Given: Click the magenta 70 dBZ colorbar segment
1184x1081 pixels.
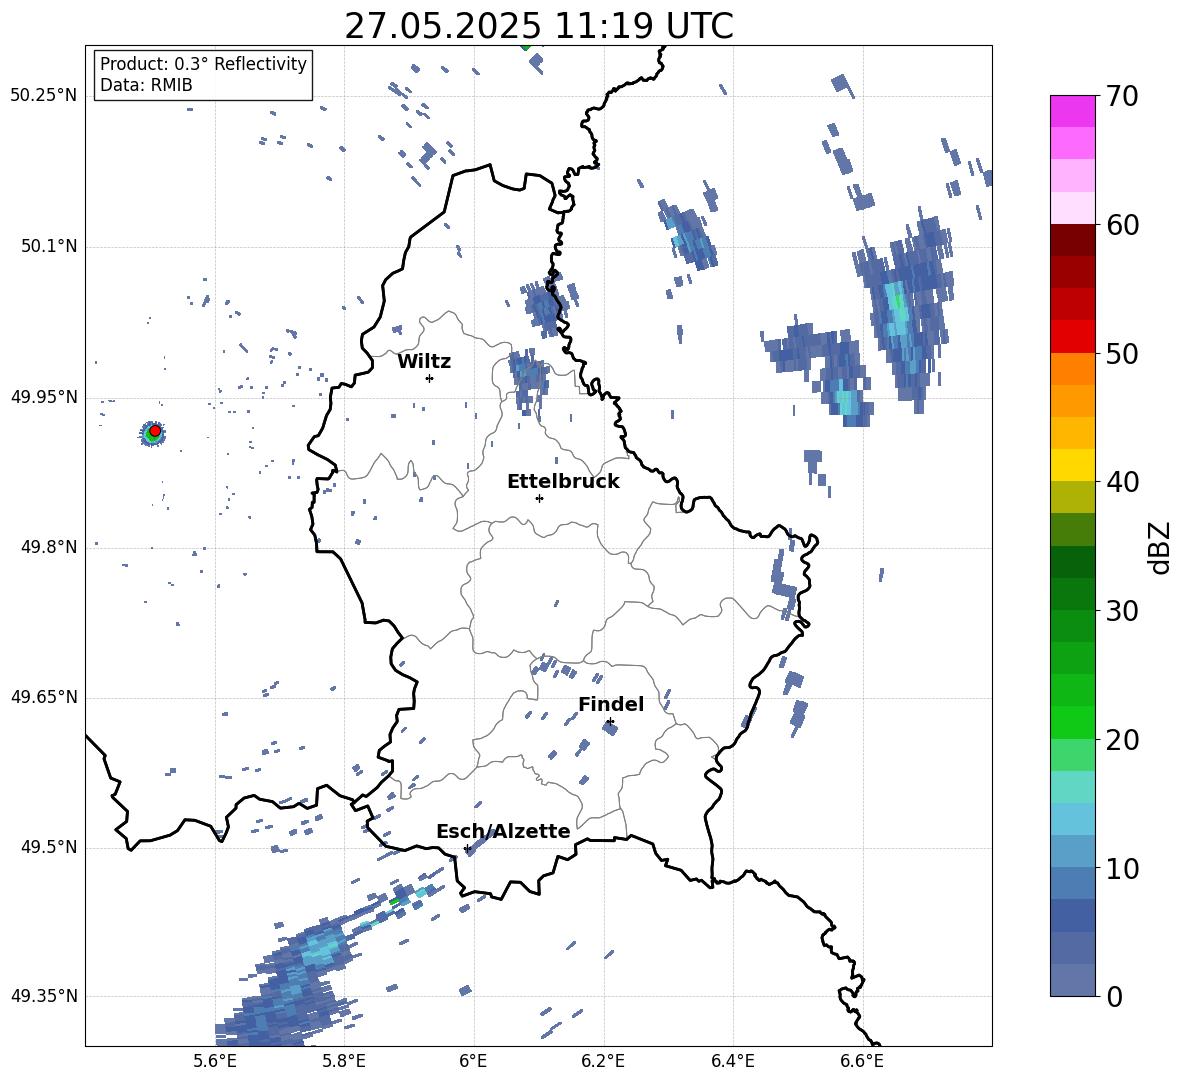Looking at the screenshot, I should pyautogui.click(x=1072, y=111).
